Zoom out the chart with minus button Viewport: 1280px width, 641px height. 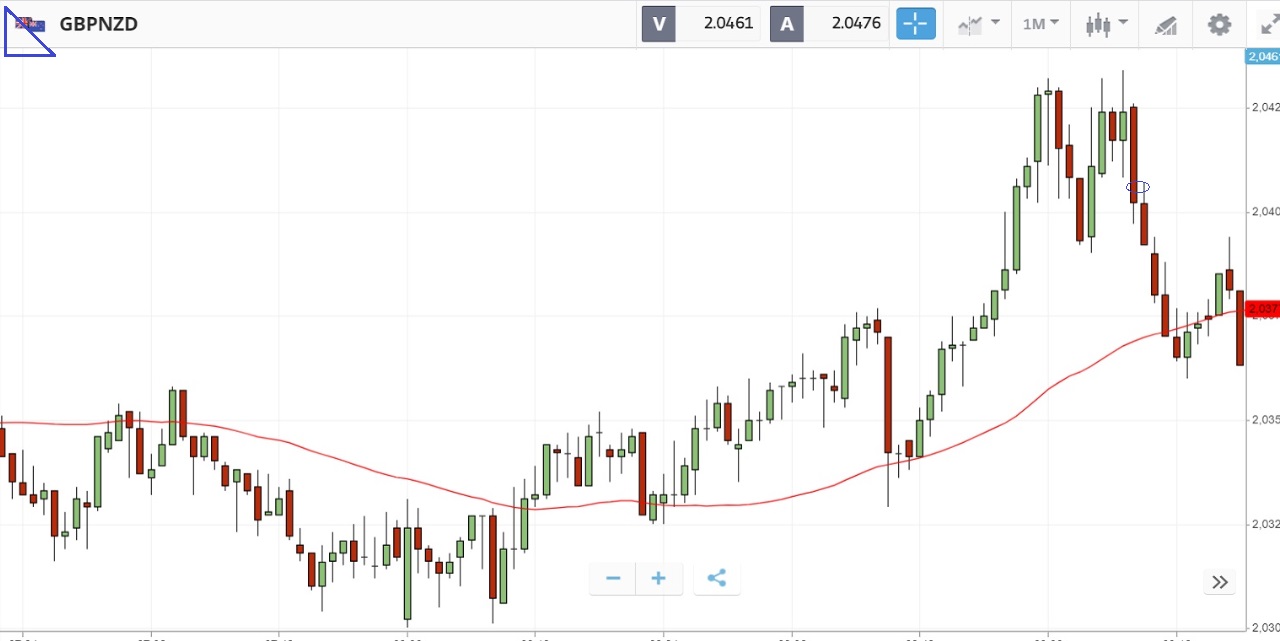point(613,578)
